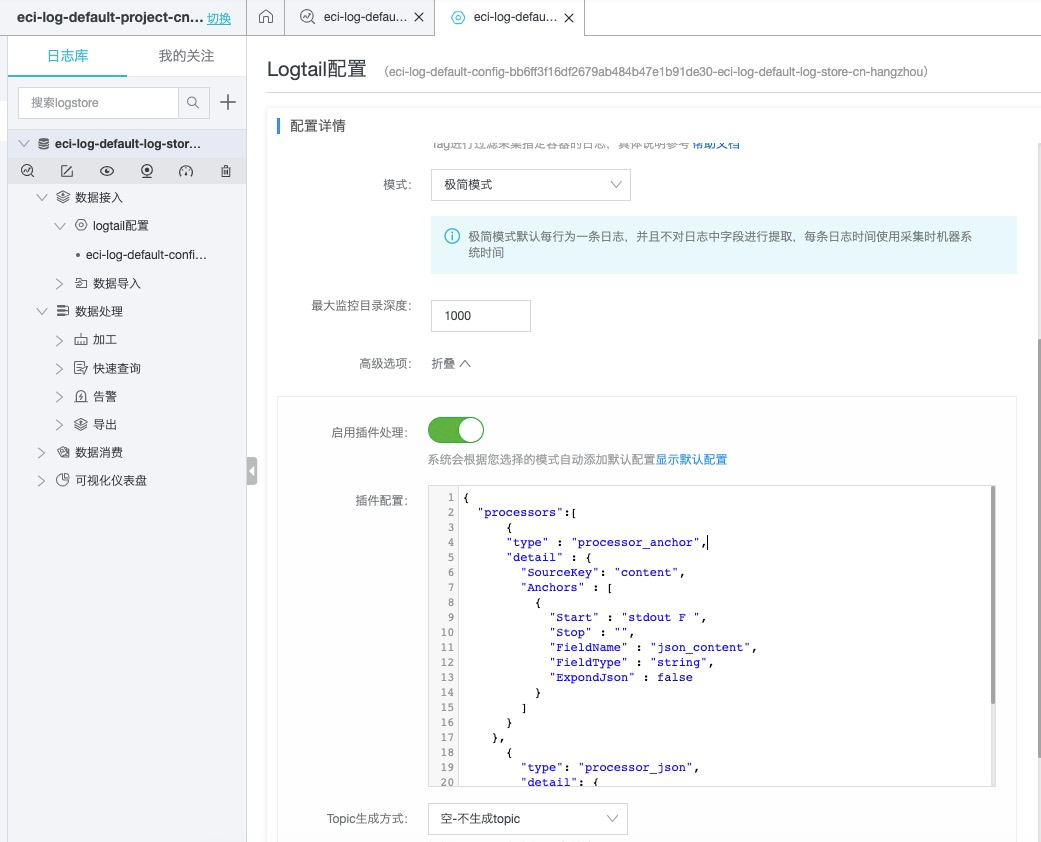Switch to first eci-log-defau query tab

360,17
